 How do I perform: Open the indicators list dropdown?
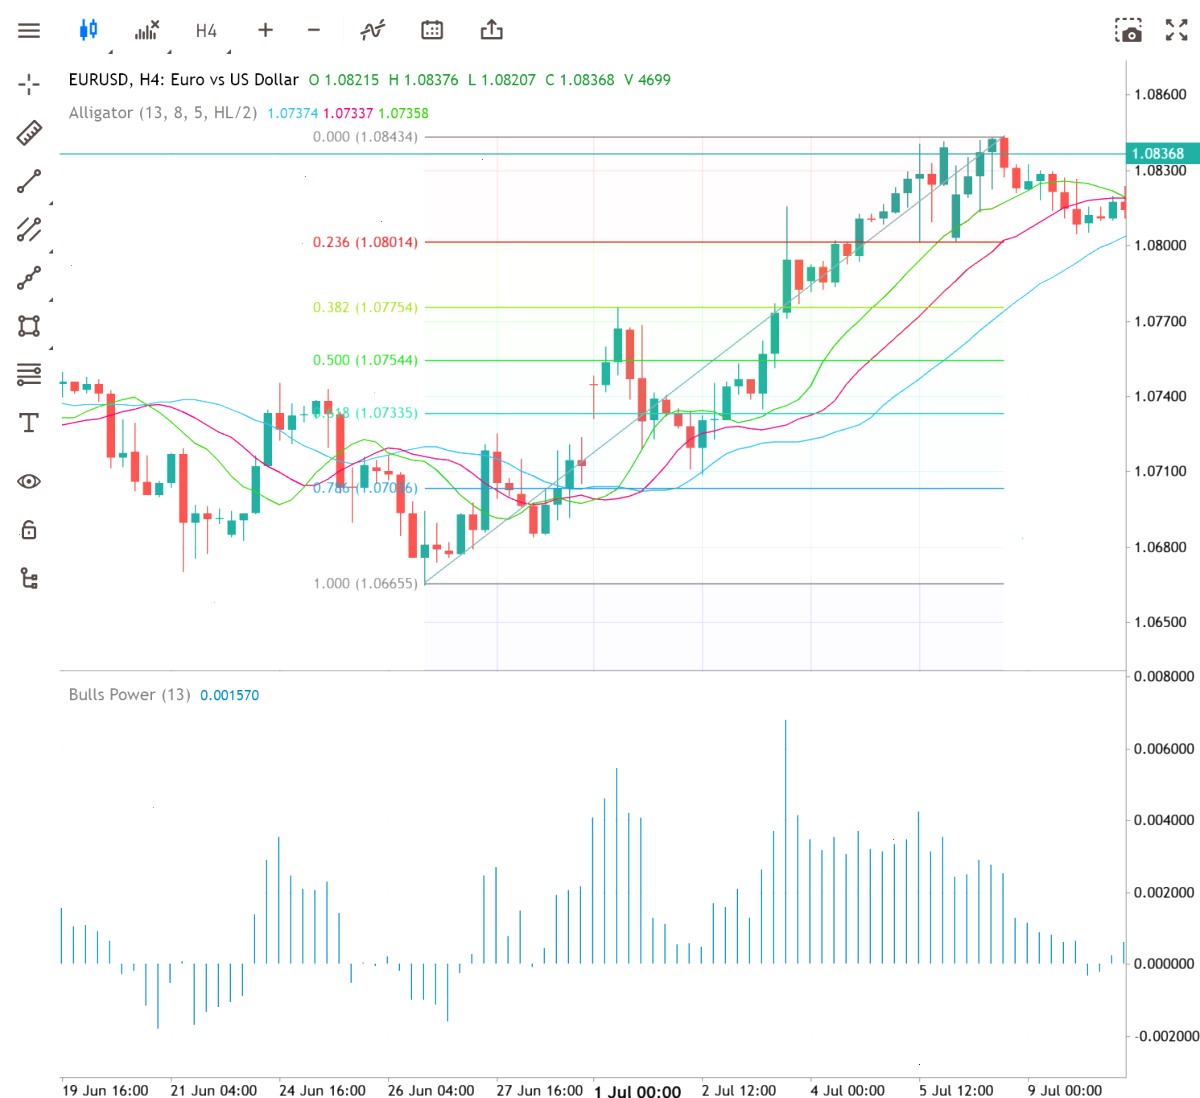pos(147,30)
